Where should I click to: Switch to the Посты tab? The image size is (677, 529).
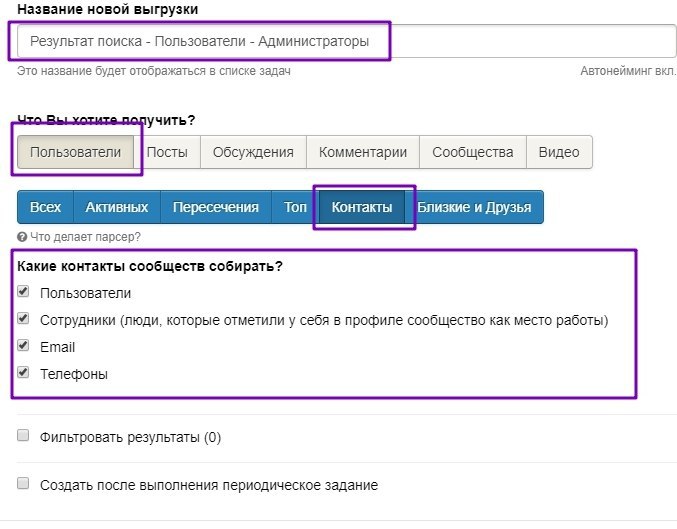click(x=167, y=152)
